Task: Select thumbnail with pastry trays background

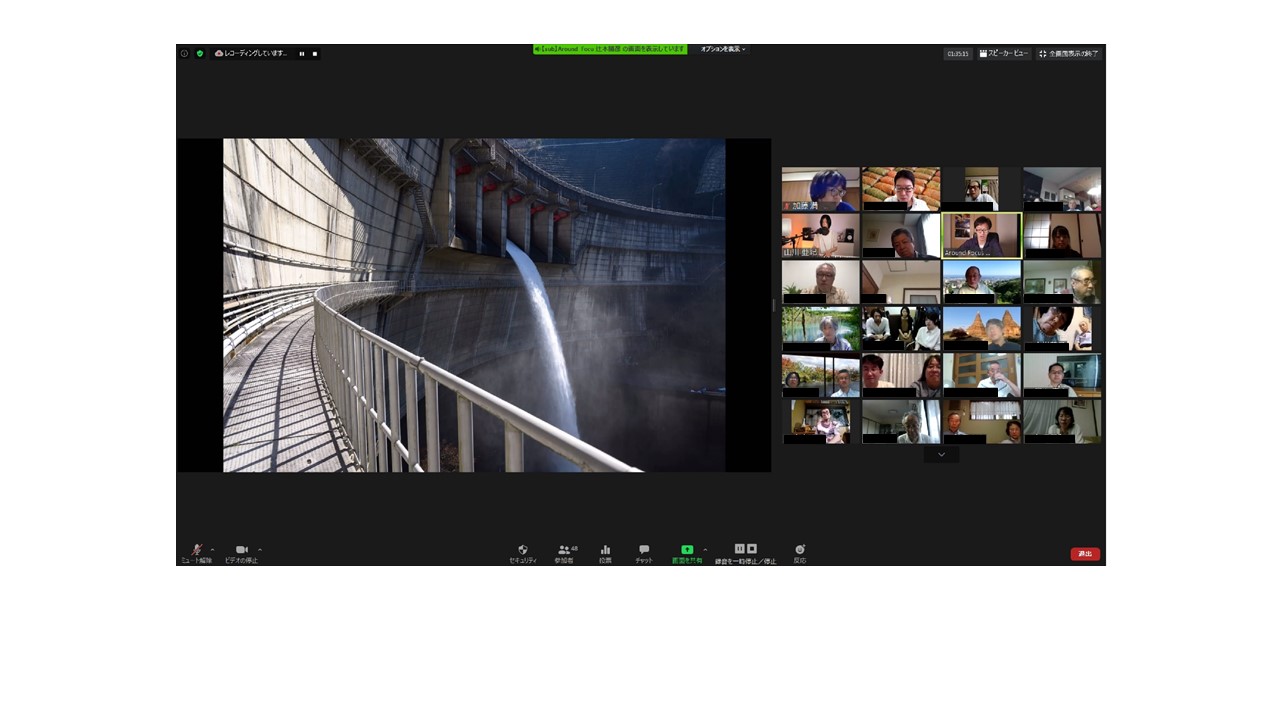Action: [x=901, y=189]
